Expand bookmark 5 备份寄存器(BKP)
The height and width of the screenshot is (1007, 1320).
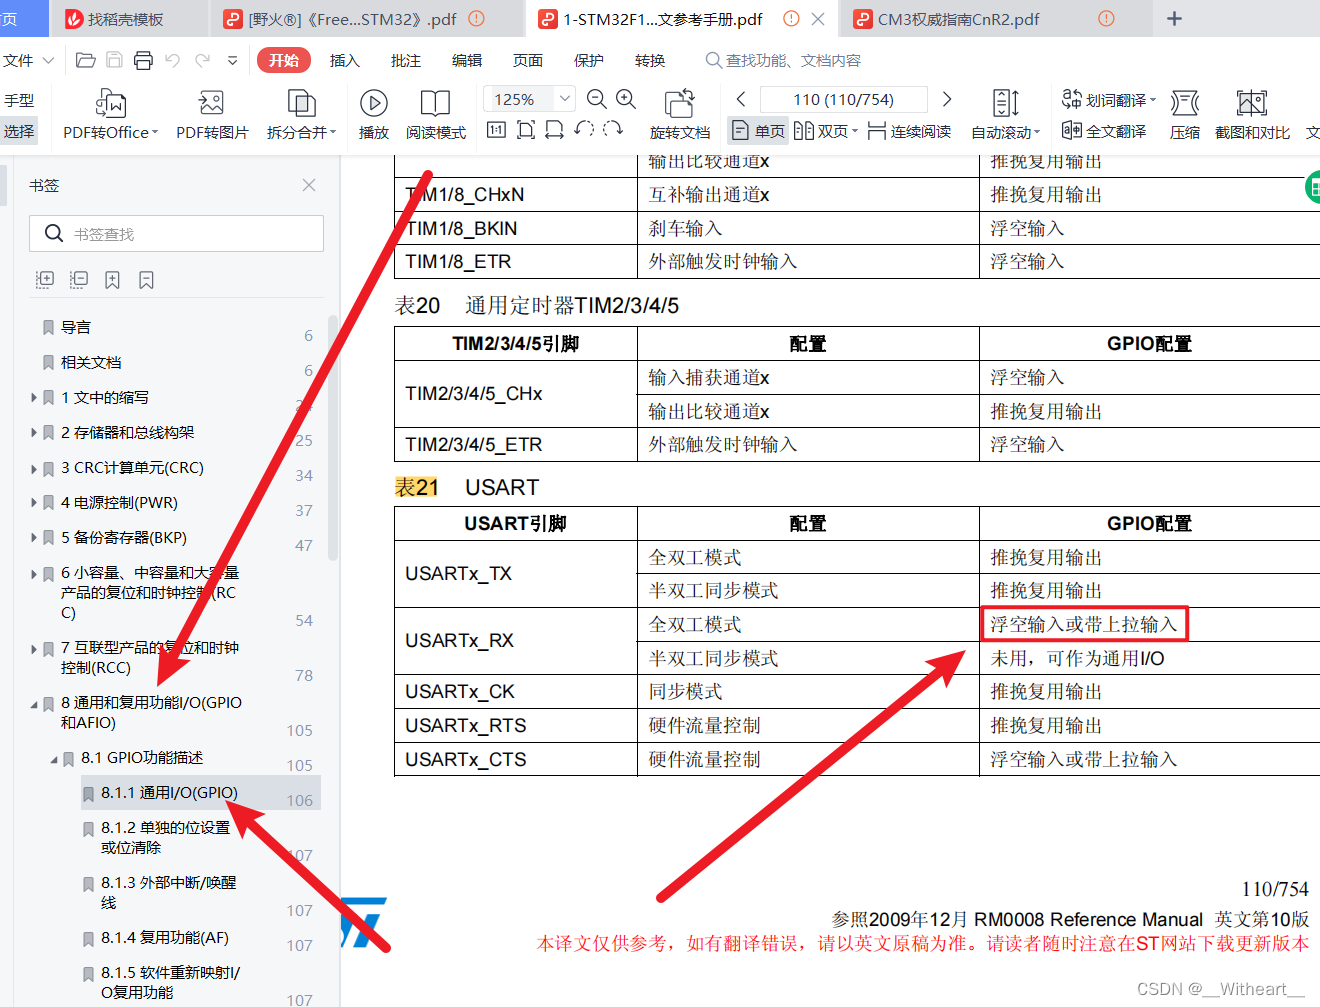pos(34,538)
